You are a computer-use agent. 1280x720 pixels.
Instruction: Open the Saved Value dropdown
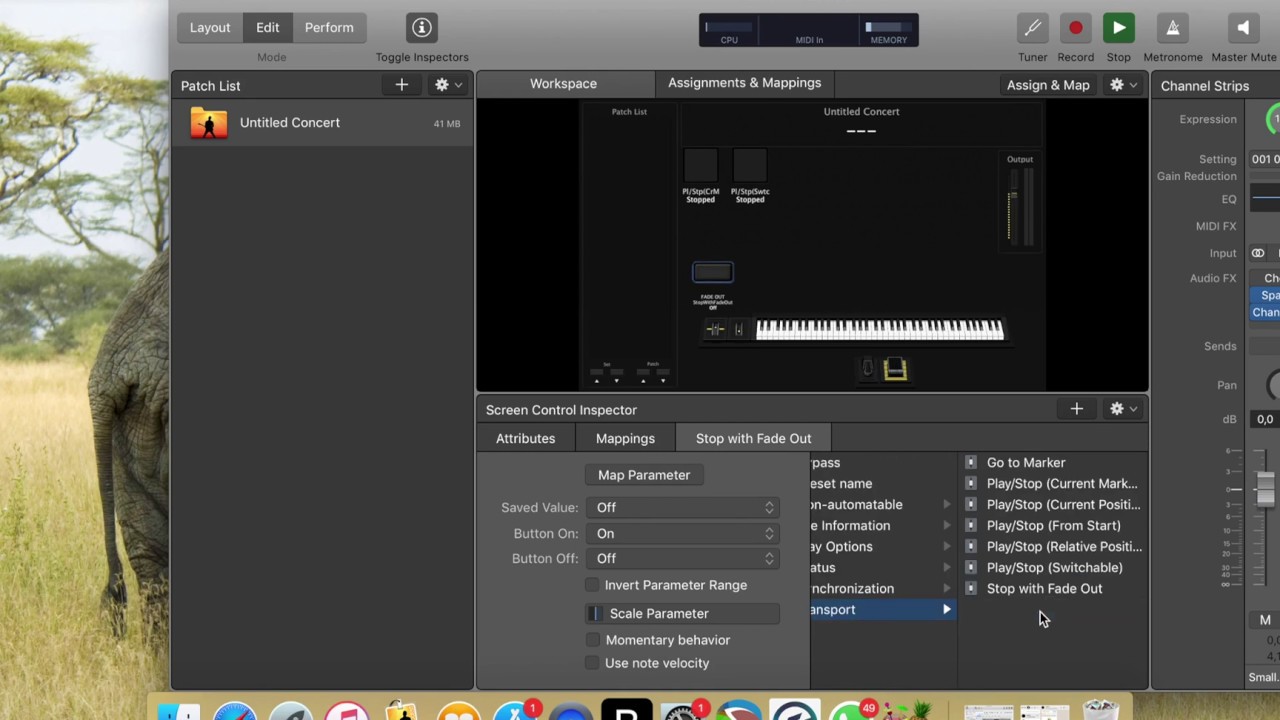point(685,507)
